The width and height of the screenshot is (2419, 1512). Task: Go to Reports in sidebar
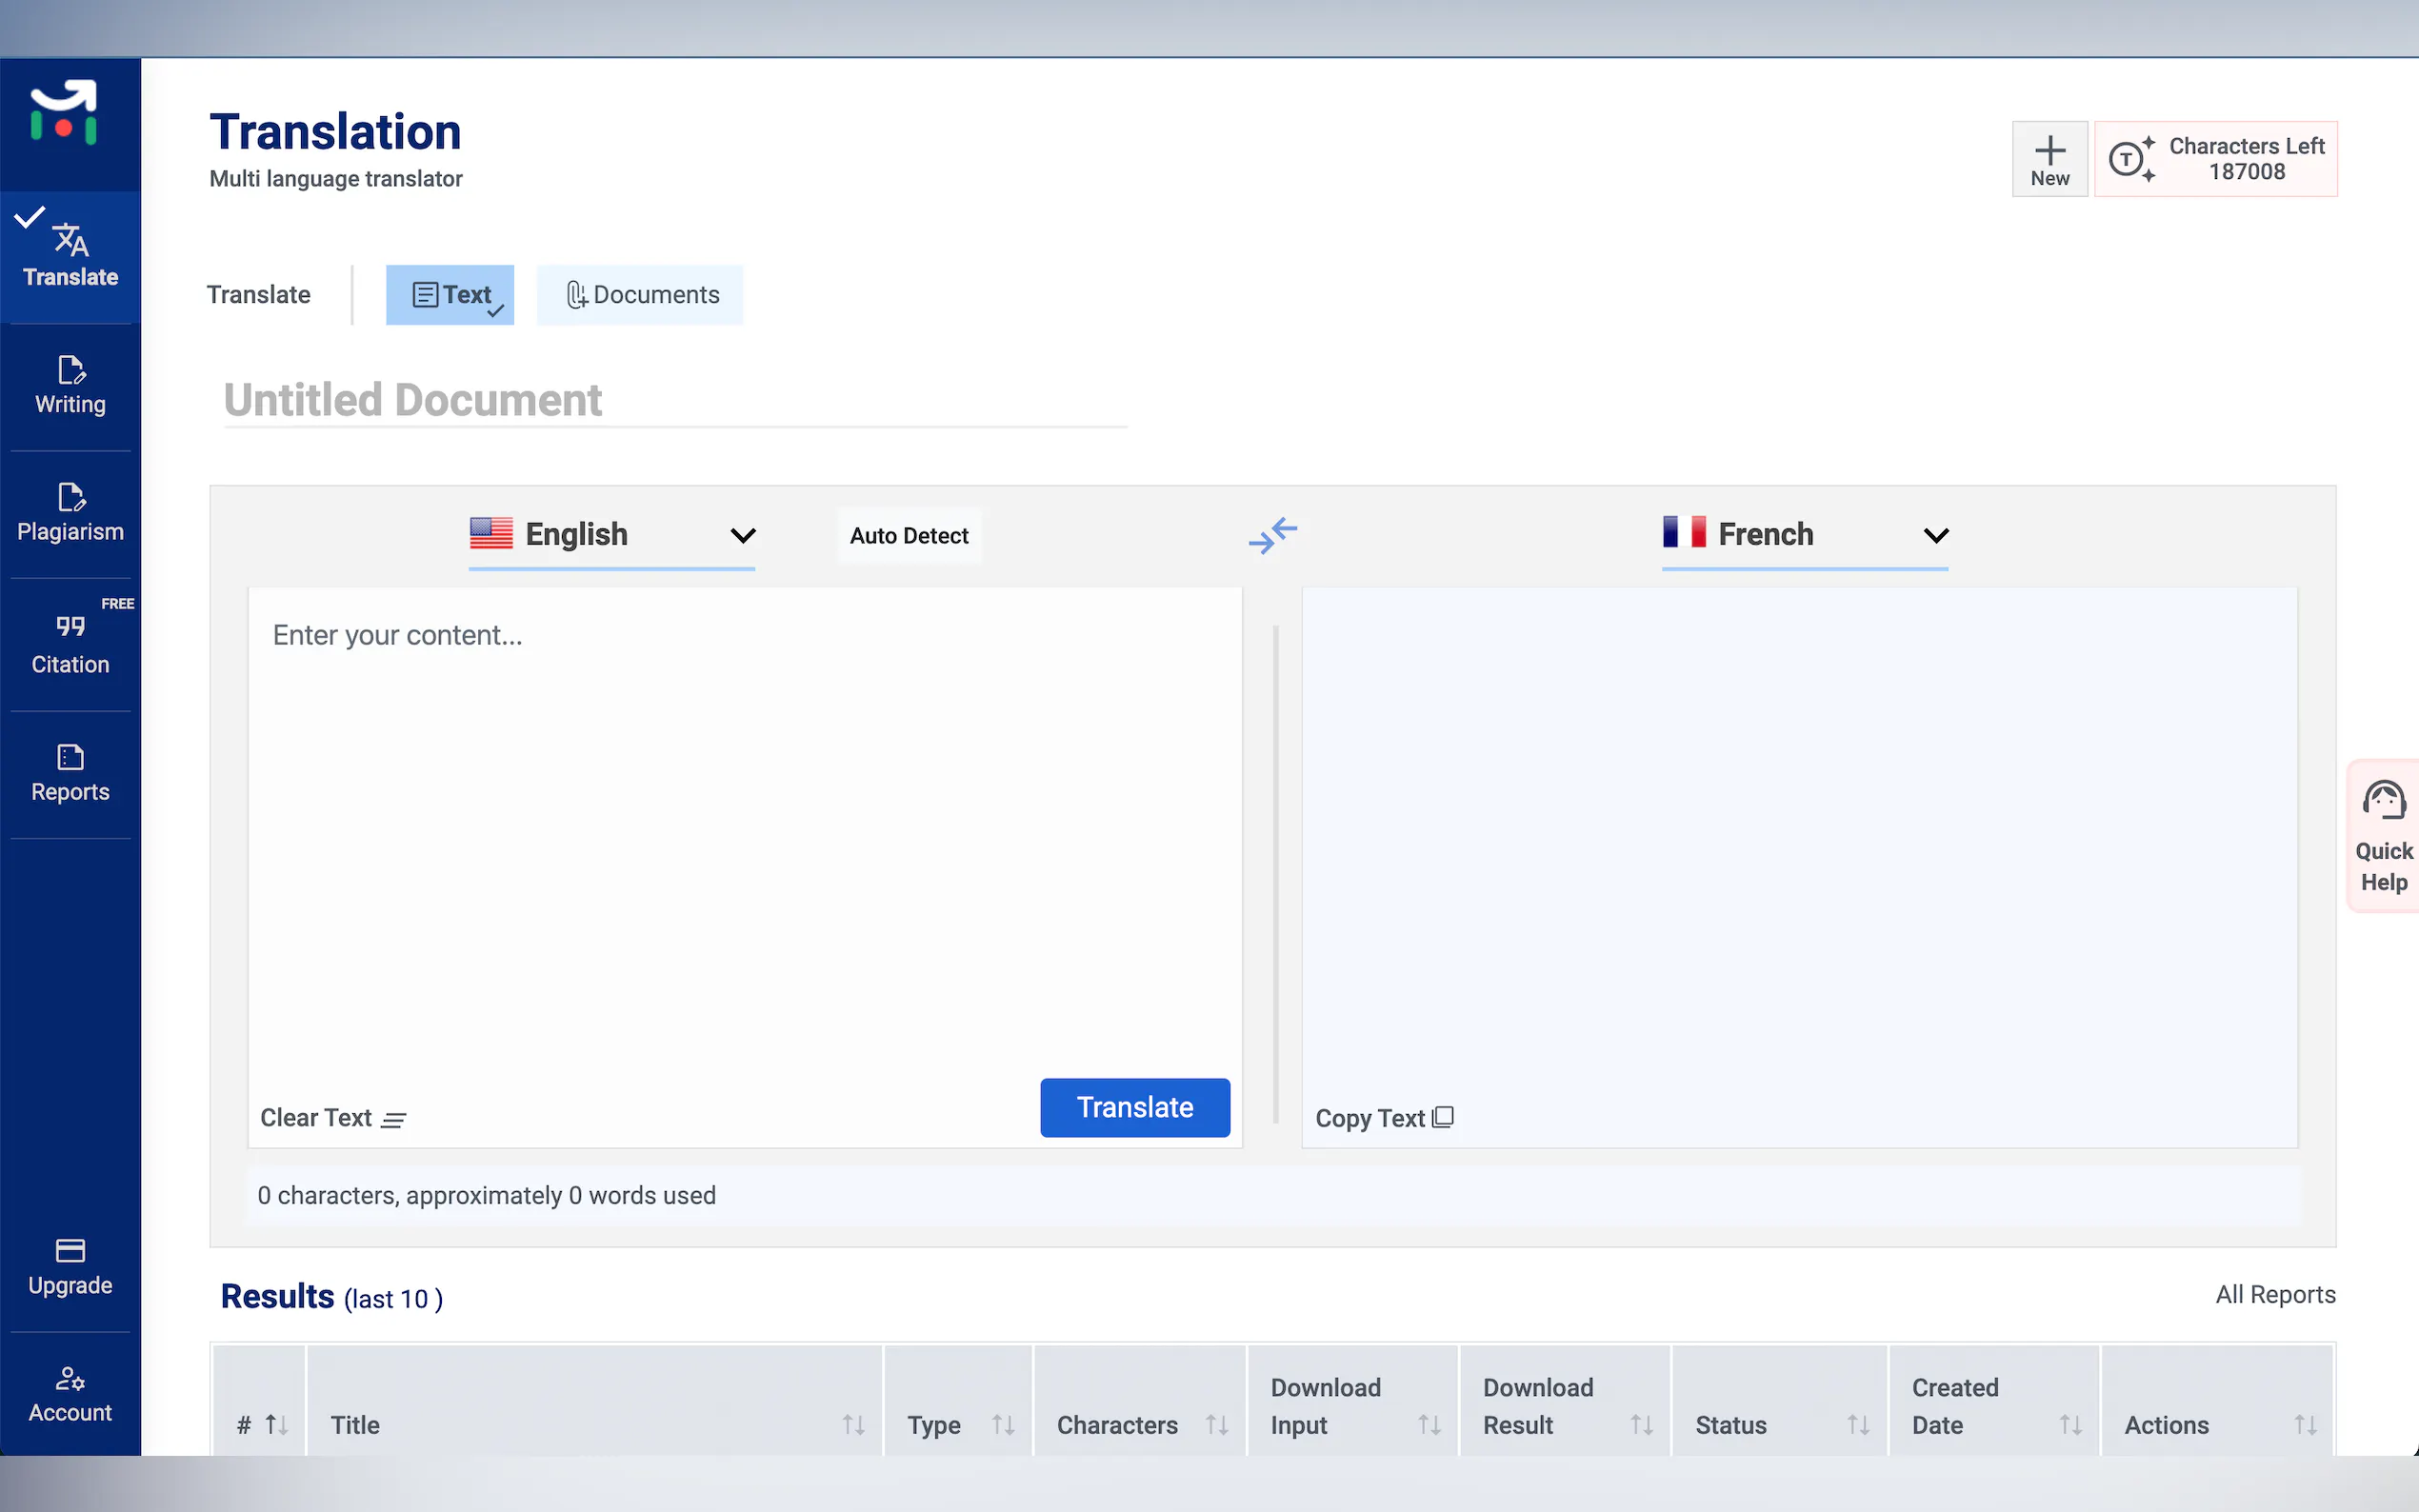(x=70, y=773)
